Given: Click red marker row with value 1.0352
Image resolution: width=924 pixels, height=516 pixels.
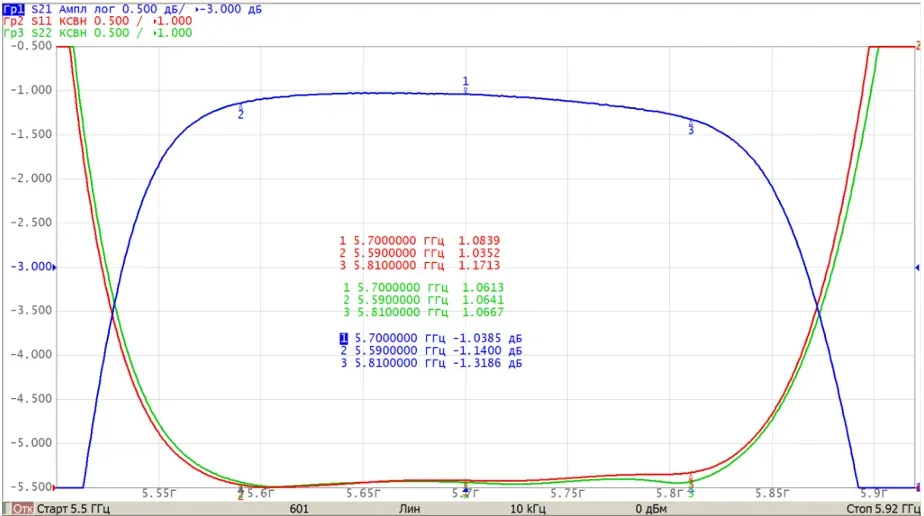Looking at the screenshot, I should 420,253.
